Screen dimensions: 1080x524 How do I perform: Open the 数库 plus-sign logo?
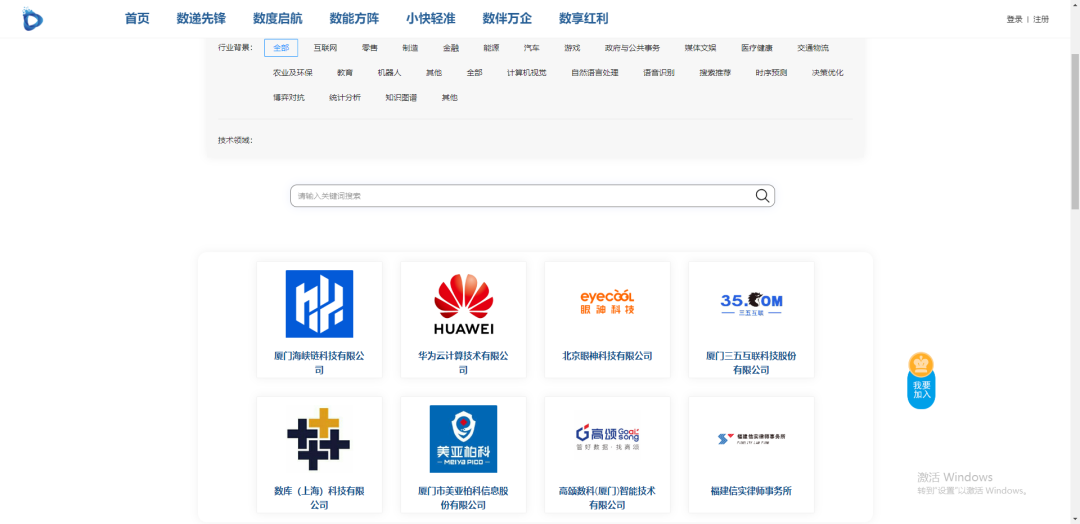(x=318, y=439)
